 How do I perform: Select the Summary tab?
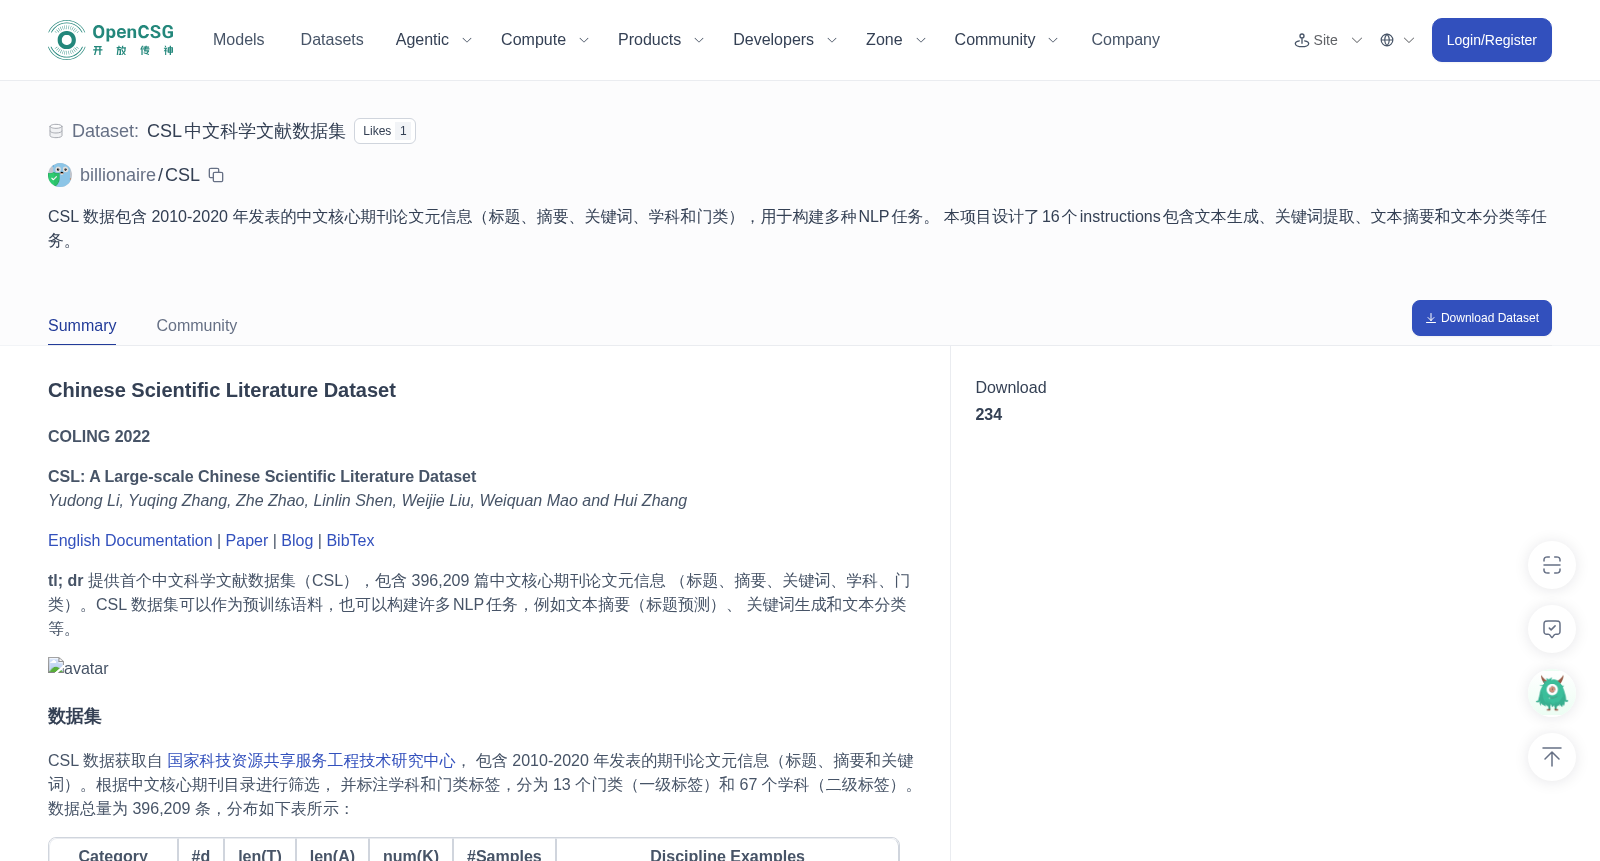pyautogui.click(x=82, y=326)
